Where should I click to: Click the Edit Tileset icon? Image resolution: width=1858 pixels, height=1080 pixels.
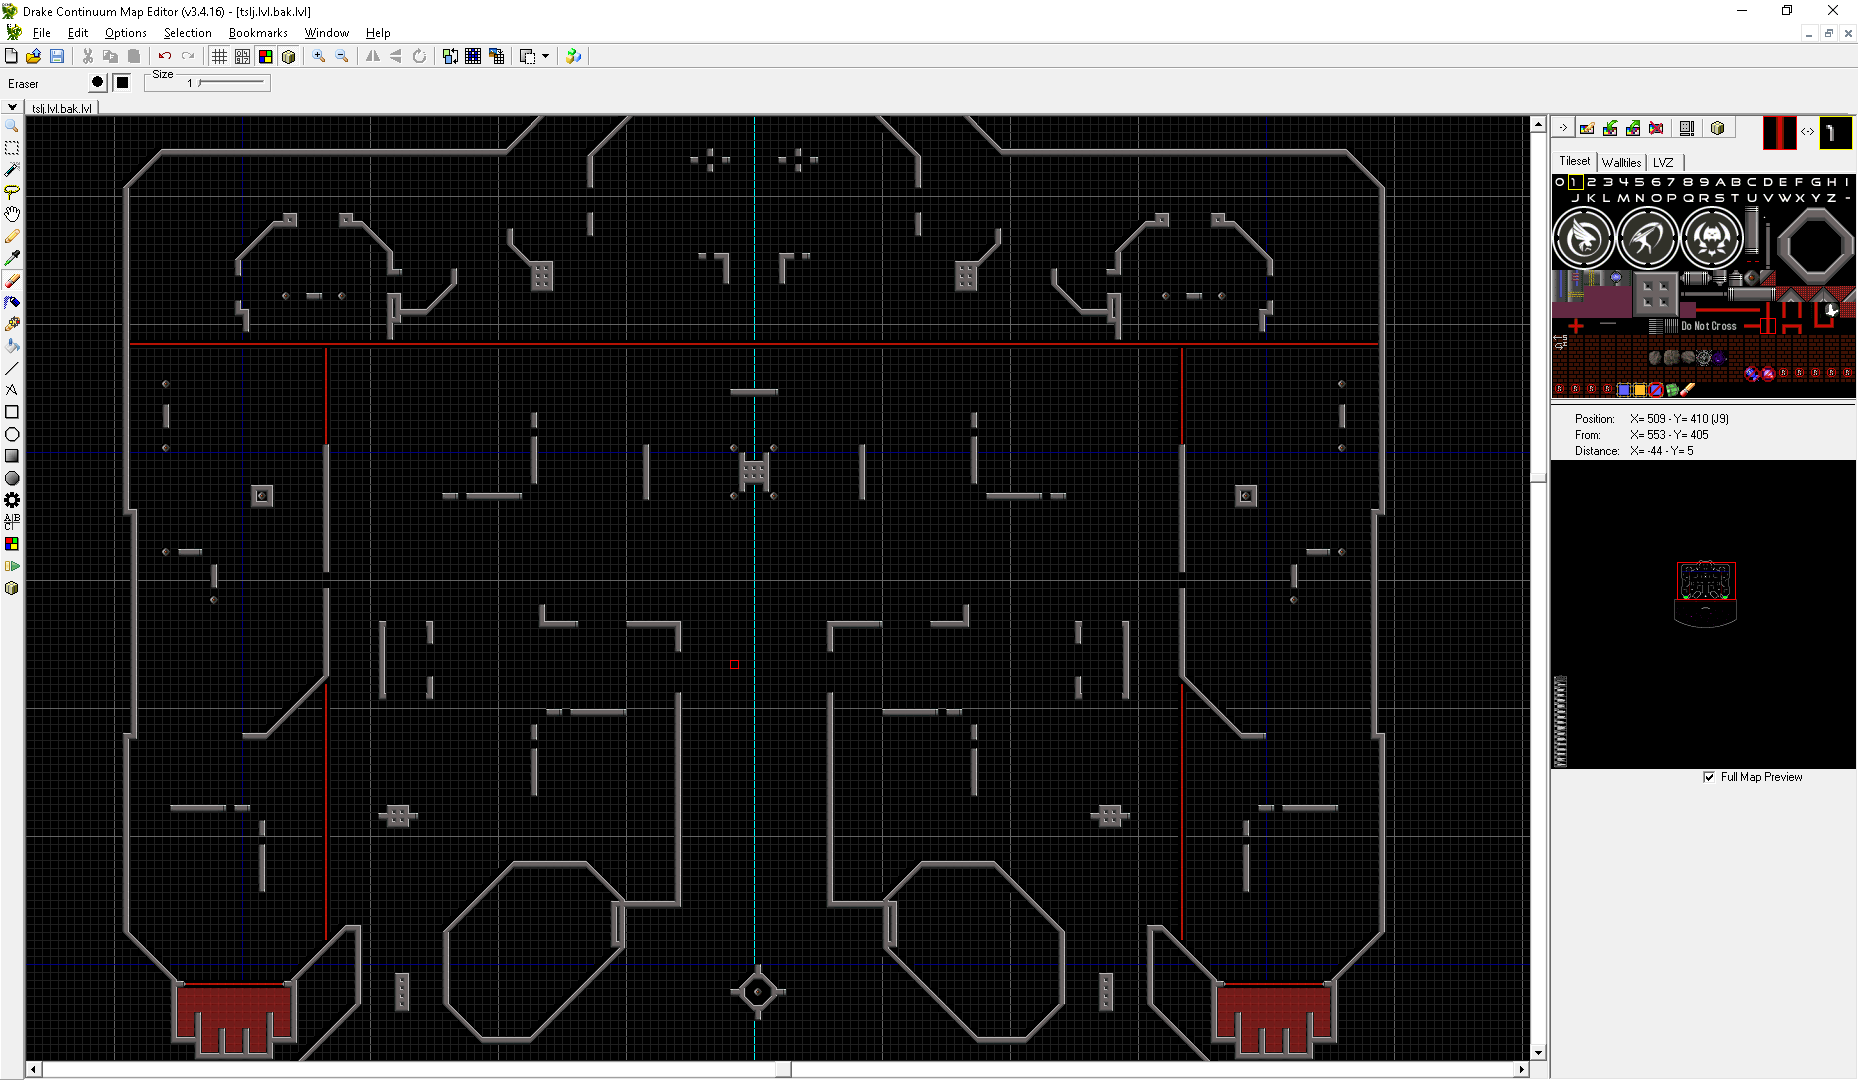pyautogui.click(x=1587, y=128)
